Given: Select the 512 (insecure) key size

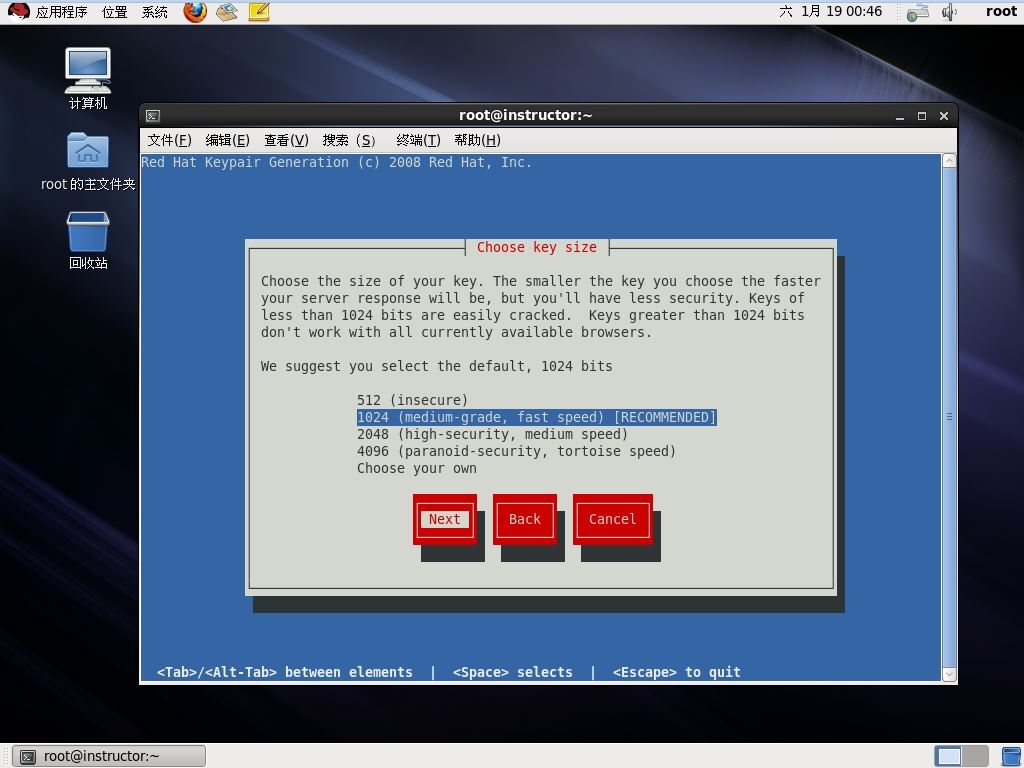Looking at the screenshot, I should 413,400.
